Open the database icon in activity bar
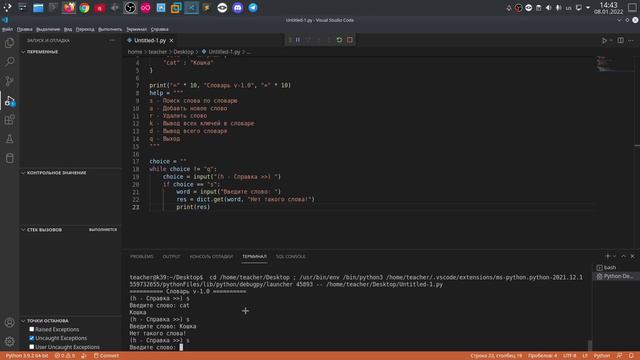The image size is (640, 360). click(x=9, y=158)
